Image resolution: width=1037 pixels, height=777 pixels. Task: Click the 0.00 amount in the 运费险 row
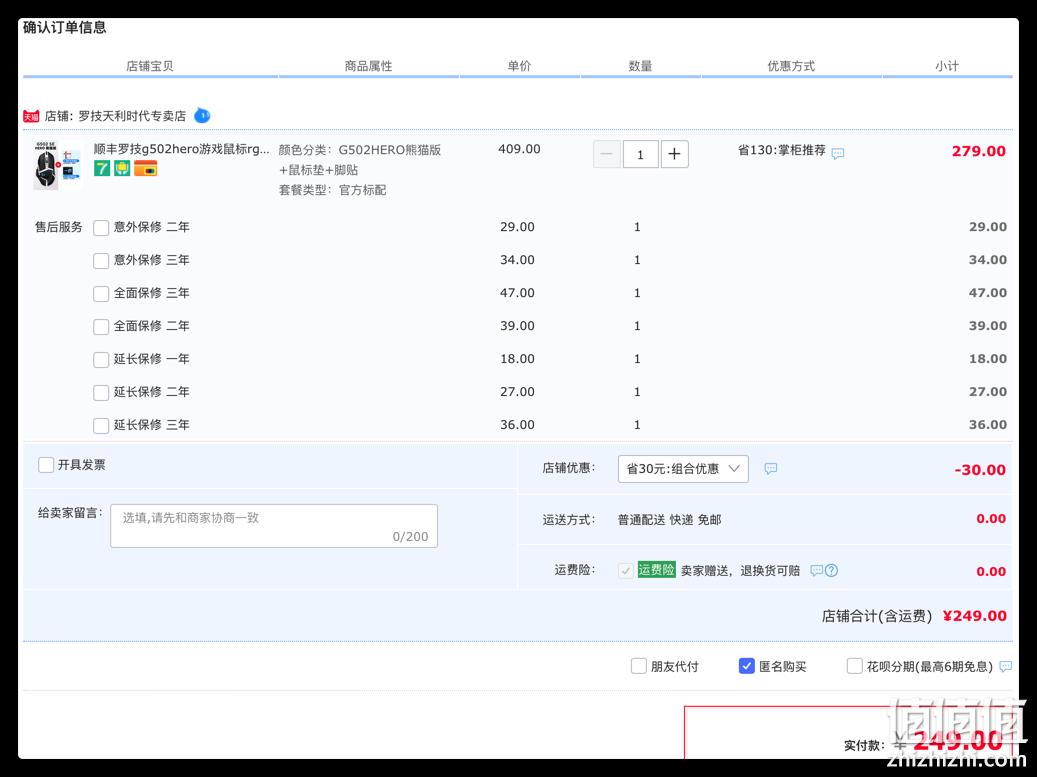click(991, 571)
